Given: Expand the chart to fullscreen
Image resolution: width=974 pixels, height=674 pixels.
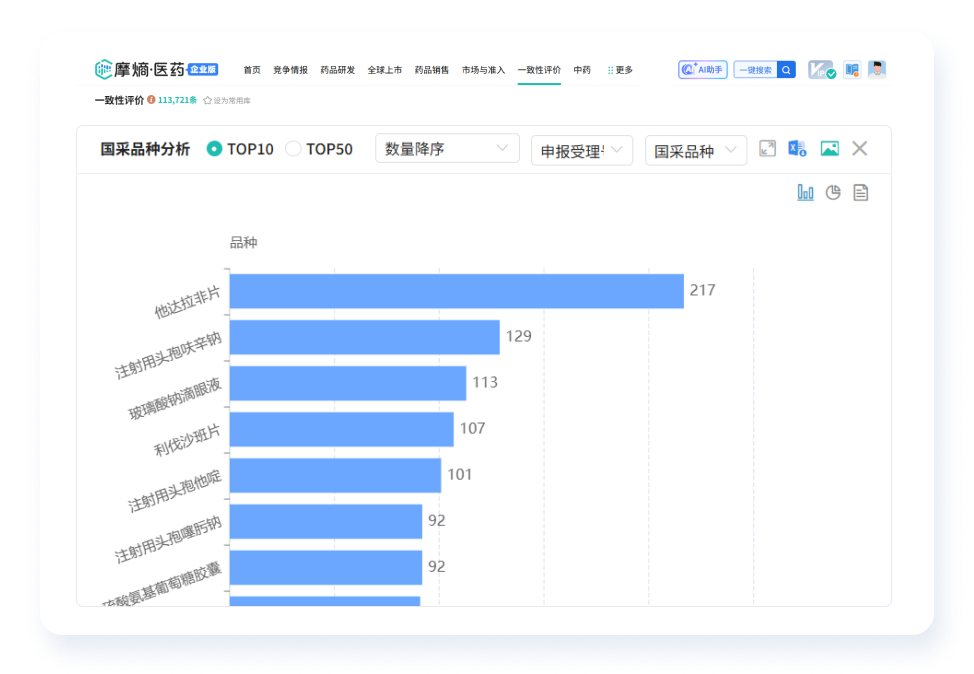Looking at the screenshot, I should pos(768,148).
